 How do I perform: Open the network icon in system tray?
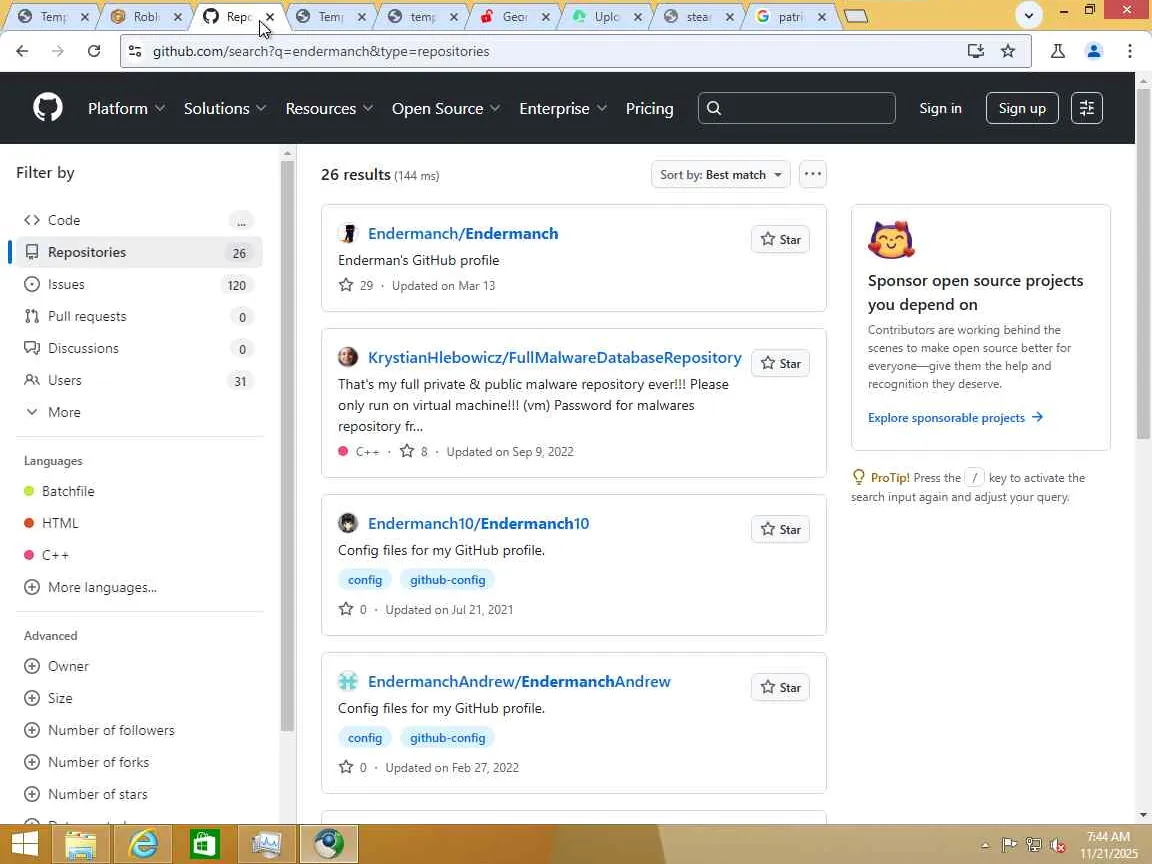click(1034, 846)
